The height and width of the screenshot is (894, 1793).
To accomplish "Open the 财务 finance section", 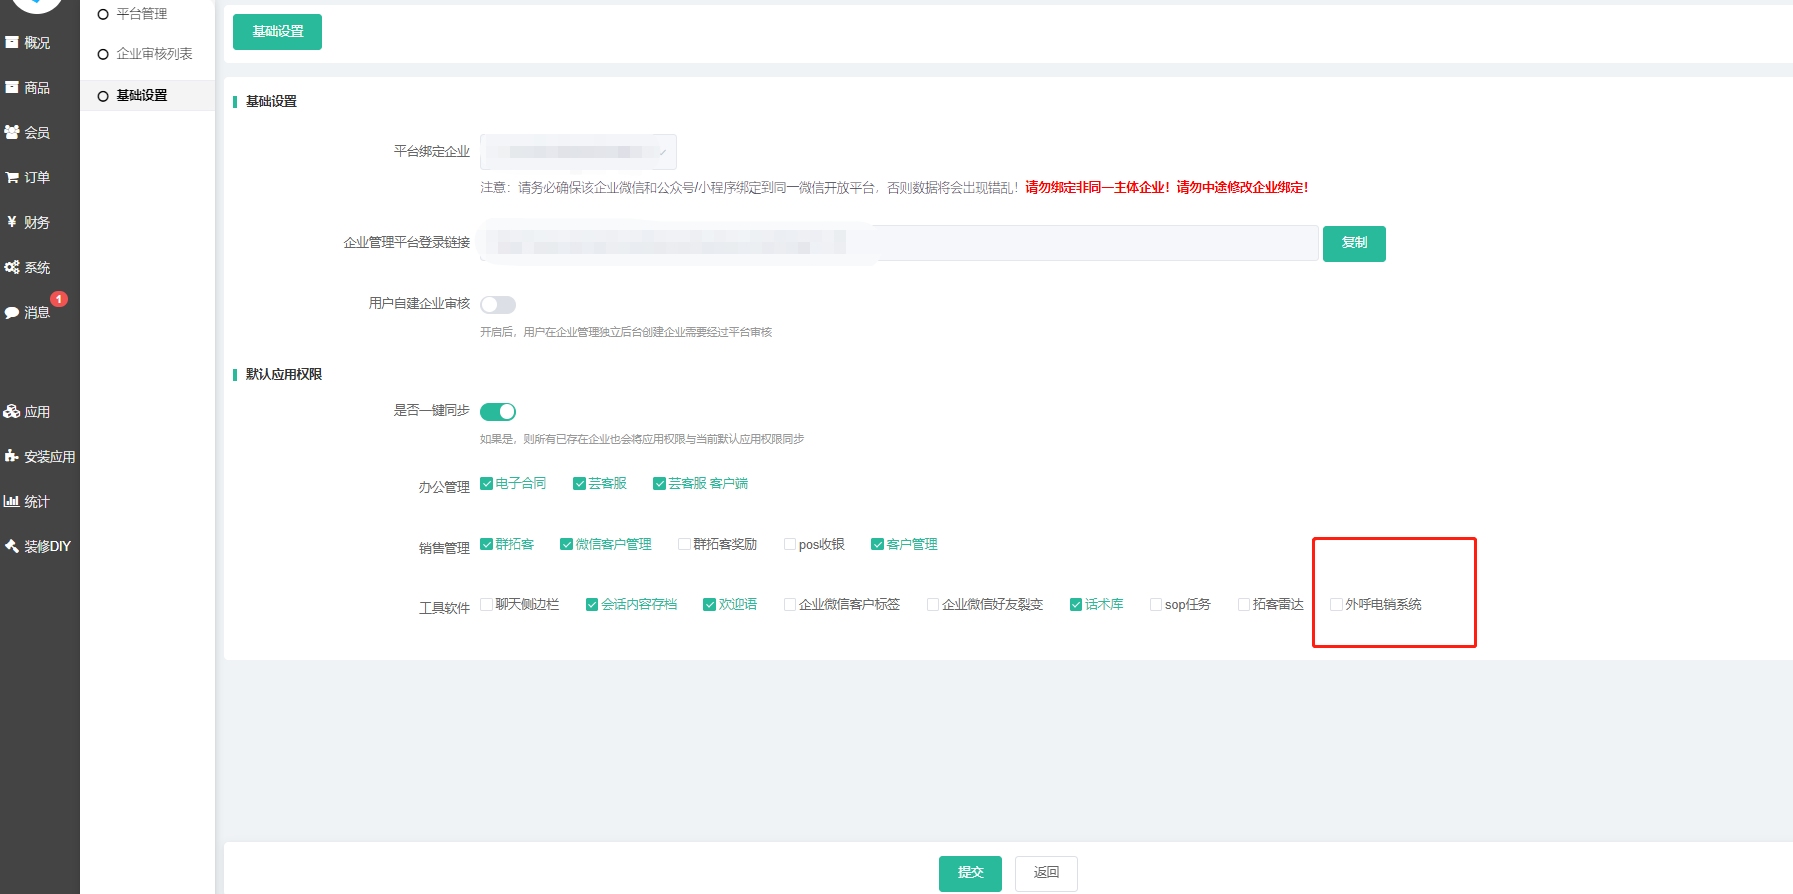I will [x=28, y=222].
